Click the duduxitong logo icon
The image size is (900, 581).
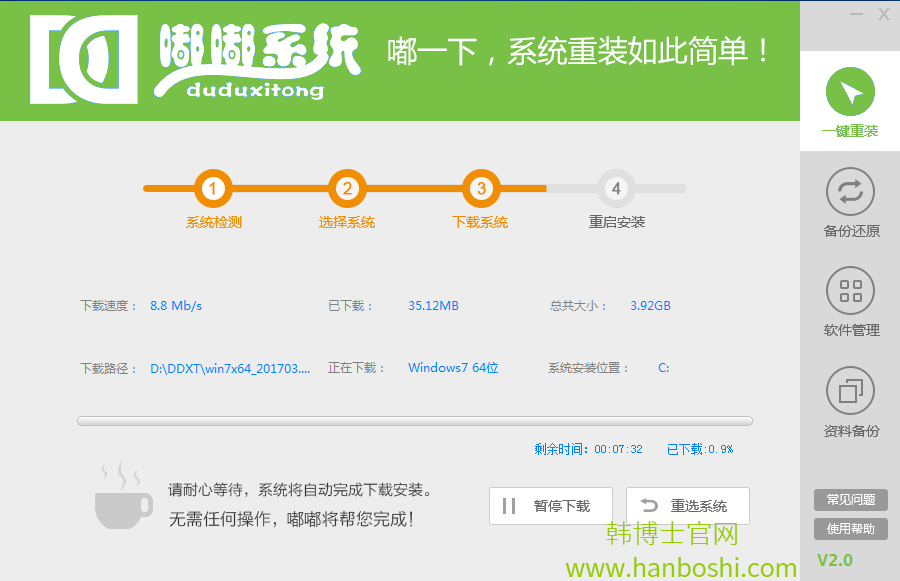[x=84, y=59]
